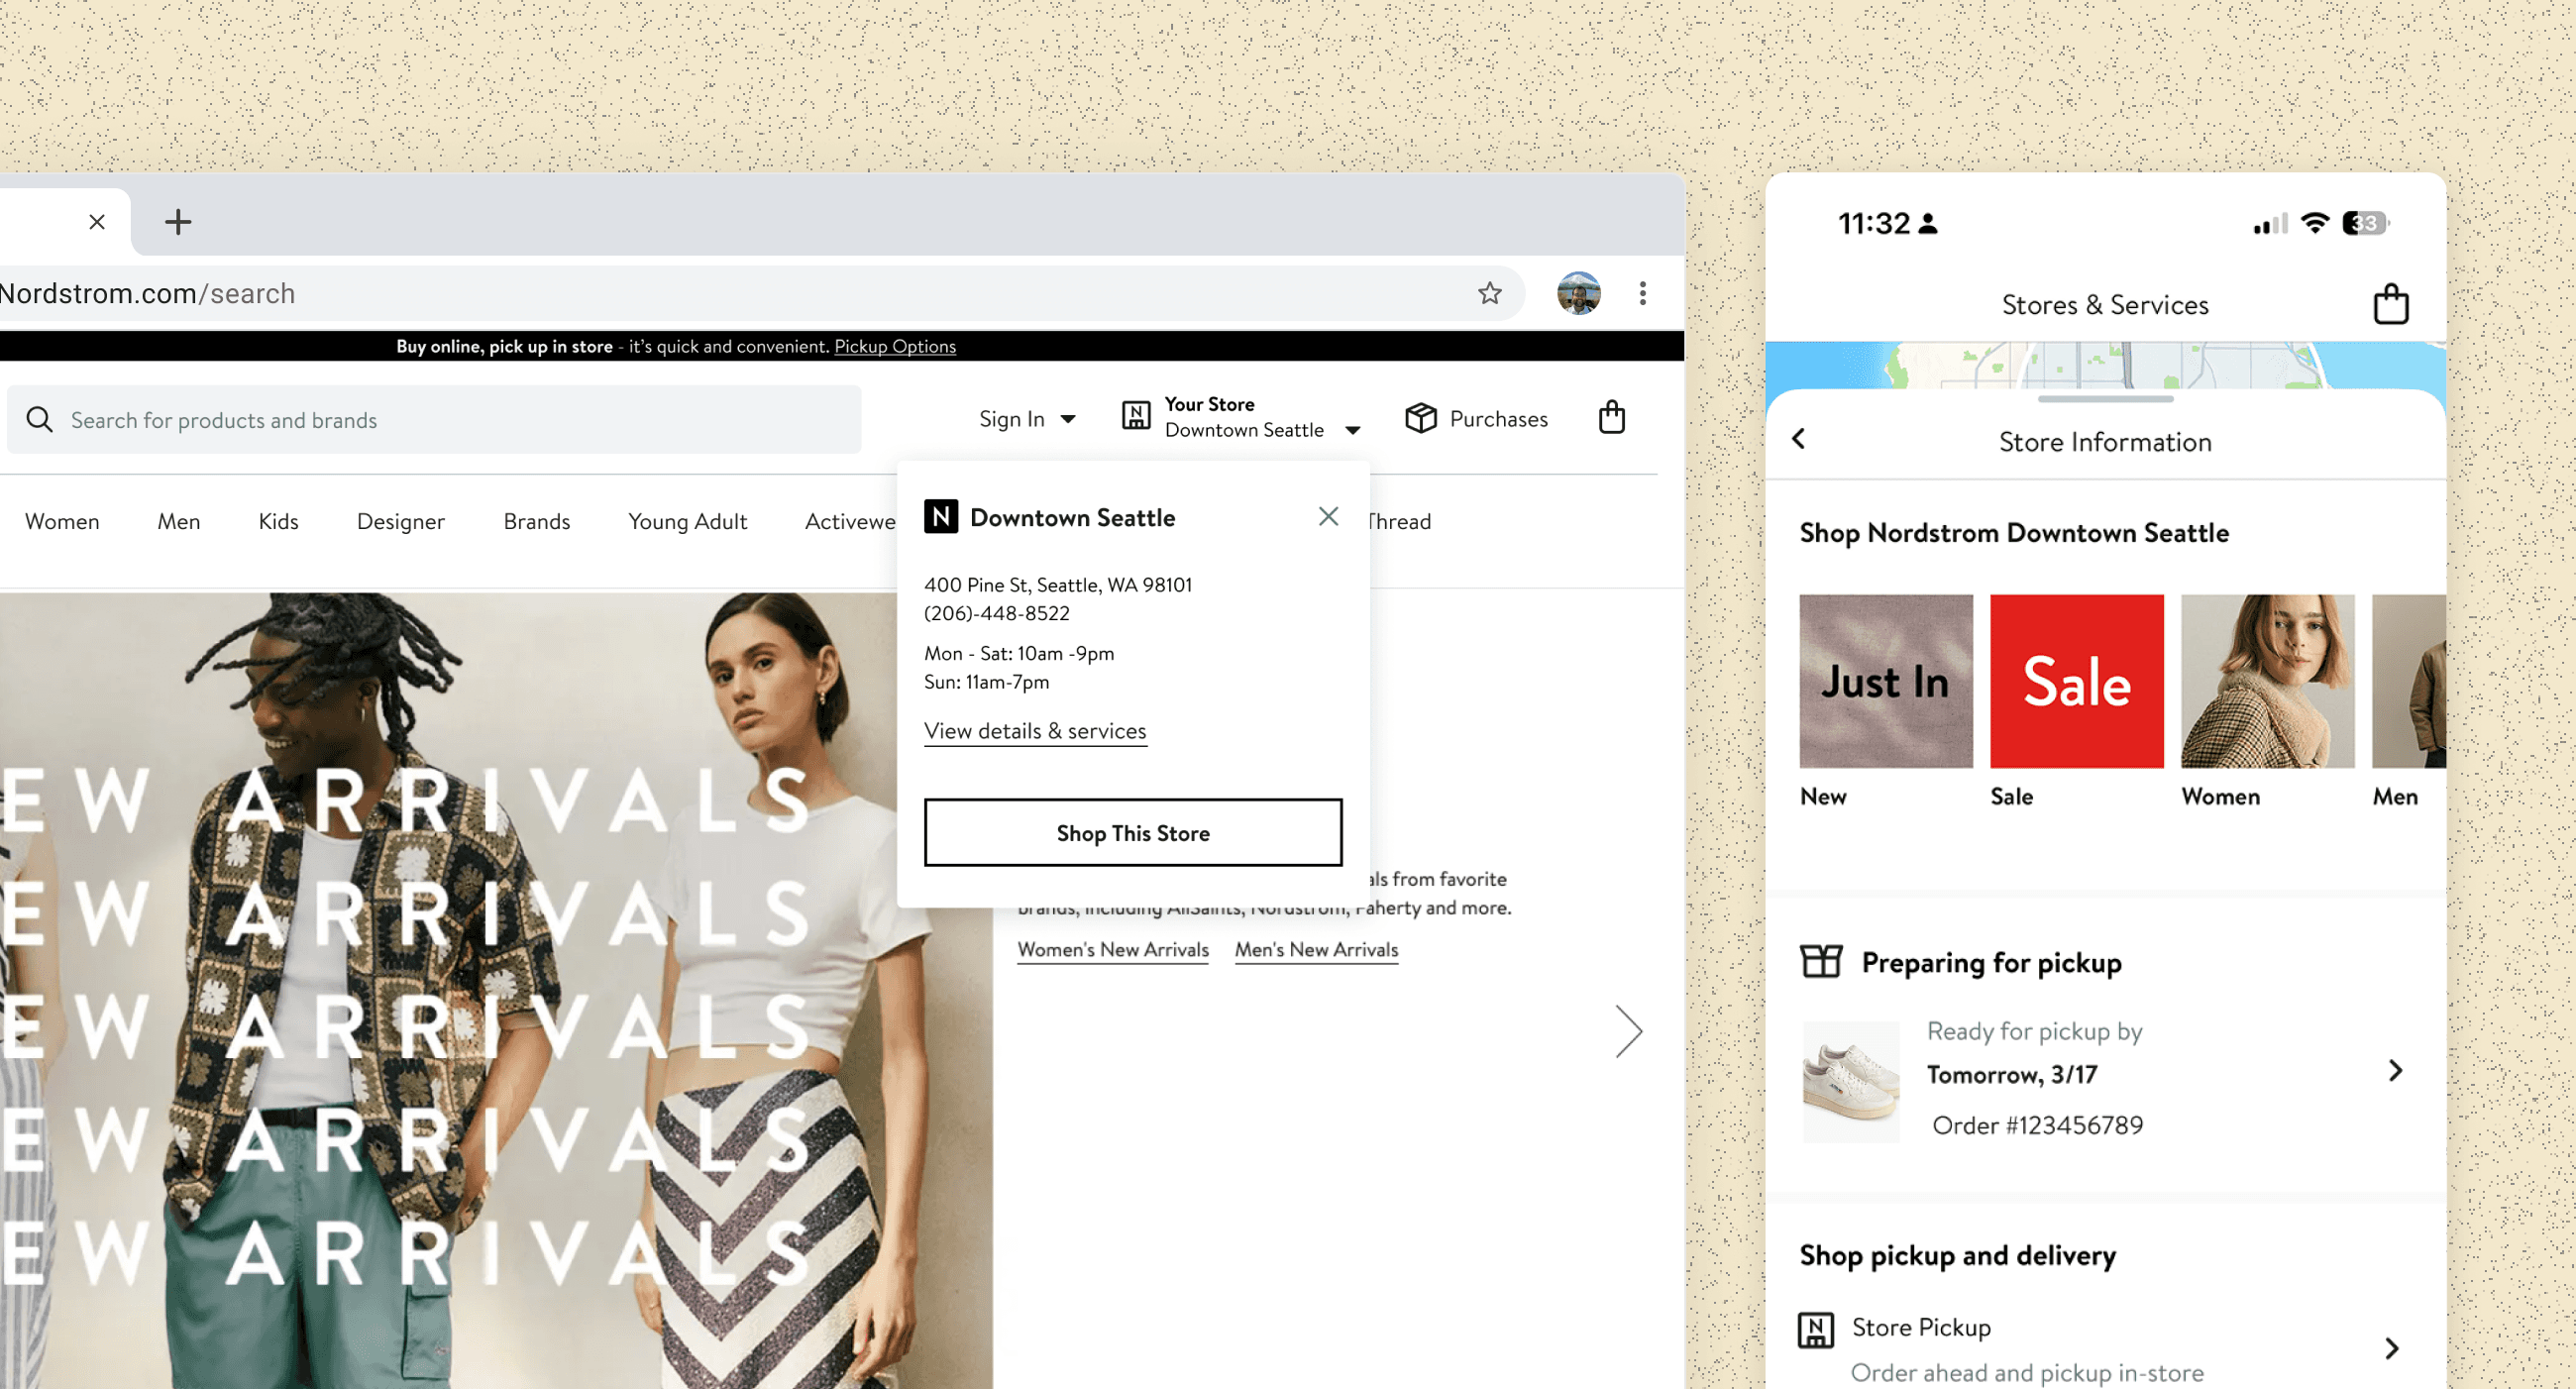Open shopping bag on website header

tap(1611, 417)
